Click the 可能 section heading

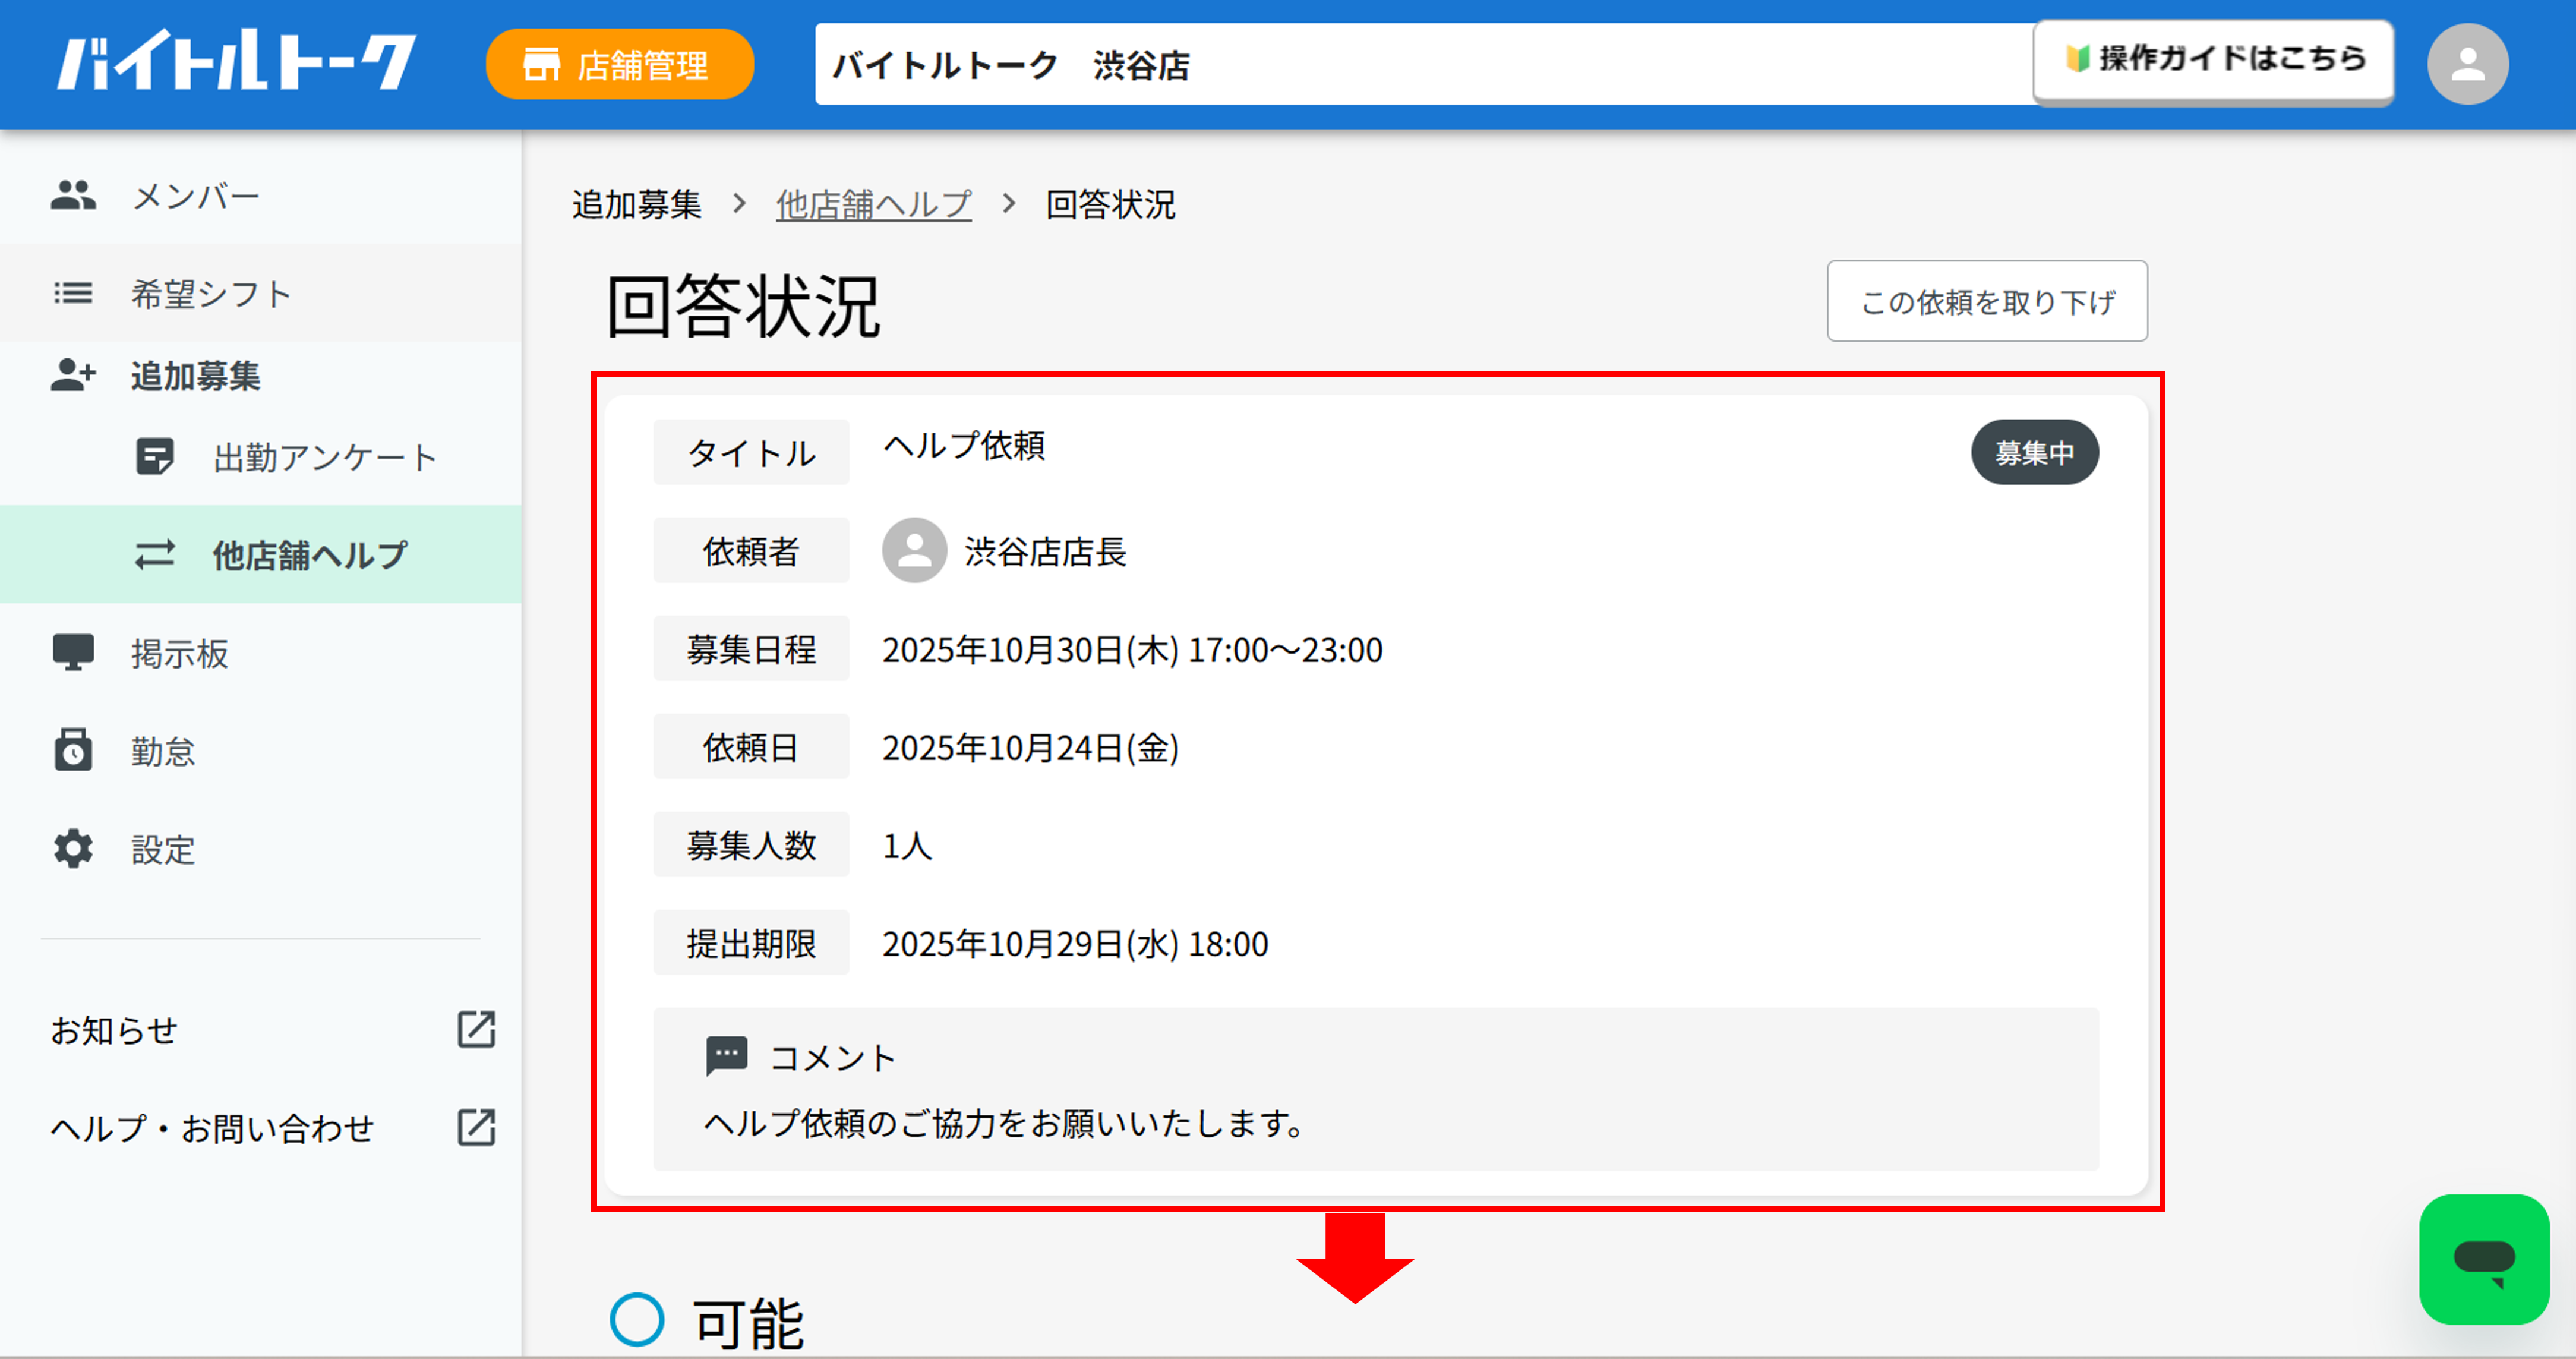pos(749,1323)
